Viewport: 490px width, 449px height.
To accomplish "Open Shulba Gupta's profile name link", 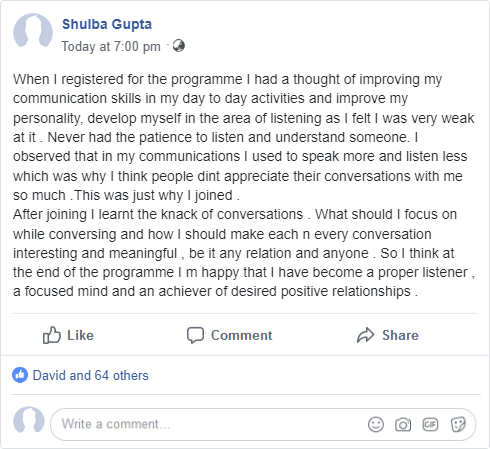I will [x=107, y=24].
